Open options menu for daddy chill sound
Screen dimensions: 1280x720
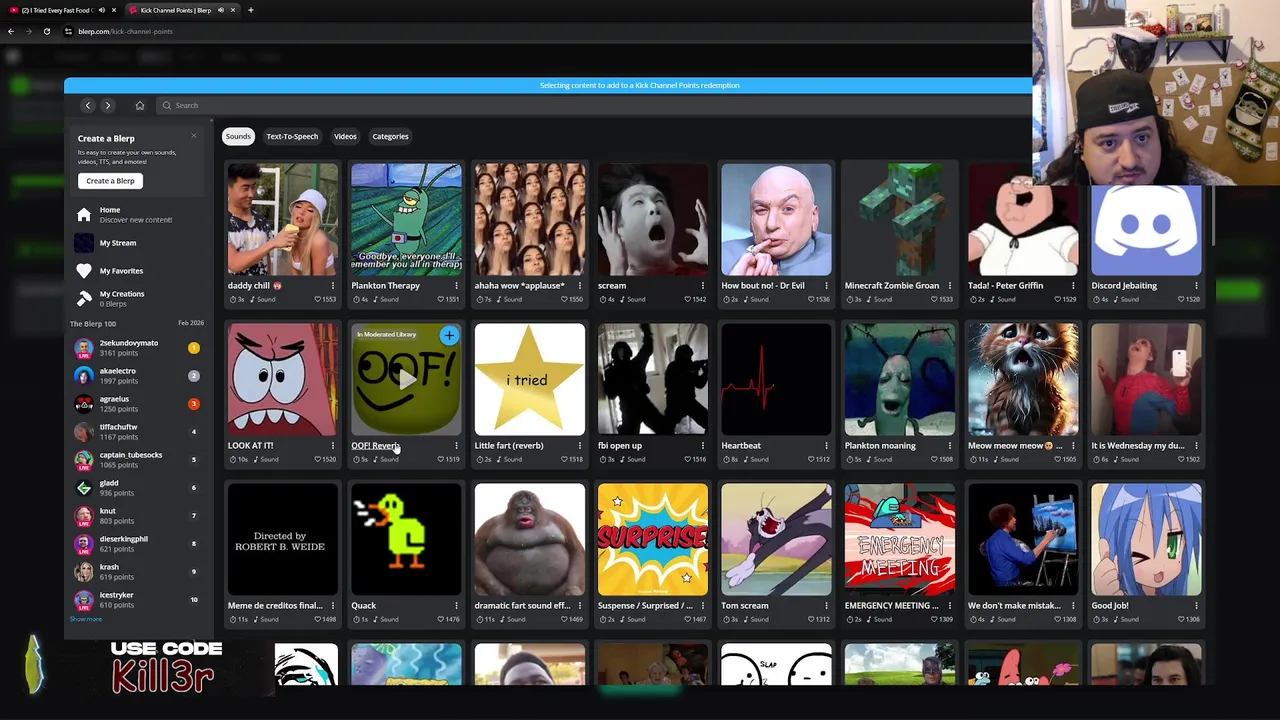tap(333, 286)
